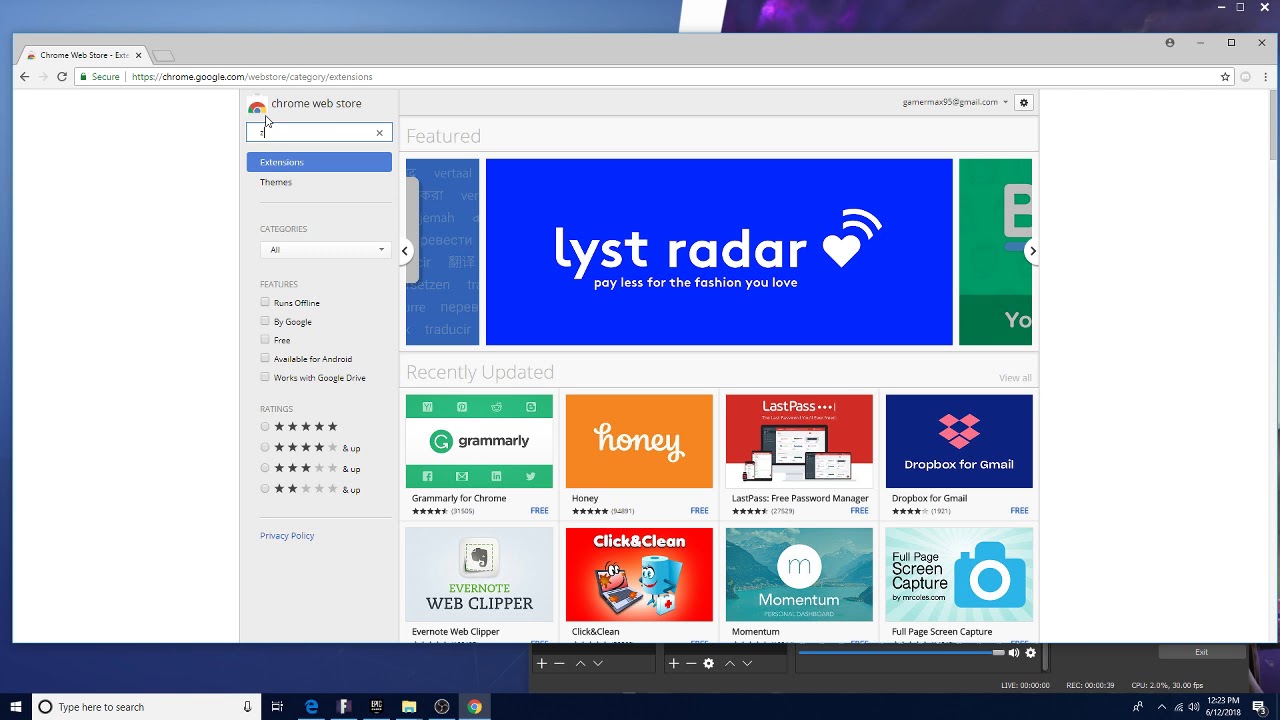Open Windows notification center
Image resolution: width=1280 pixels, height=720 pixels.
[x=1259, y=707]
